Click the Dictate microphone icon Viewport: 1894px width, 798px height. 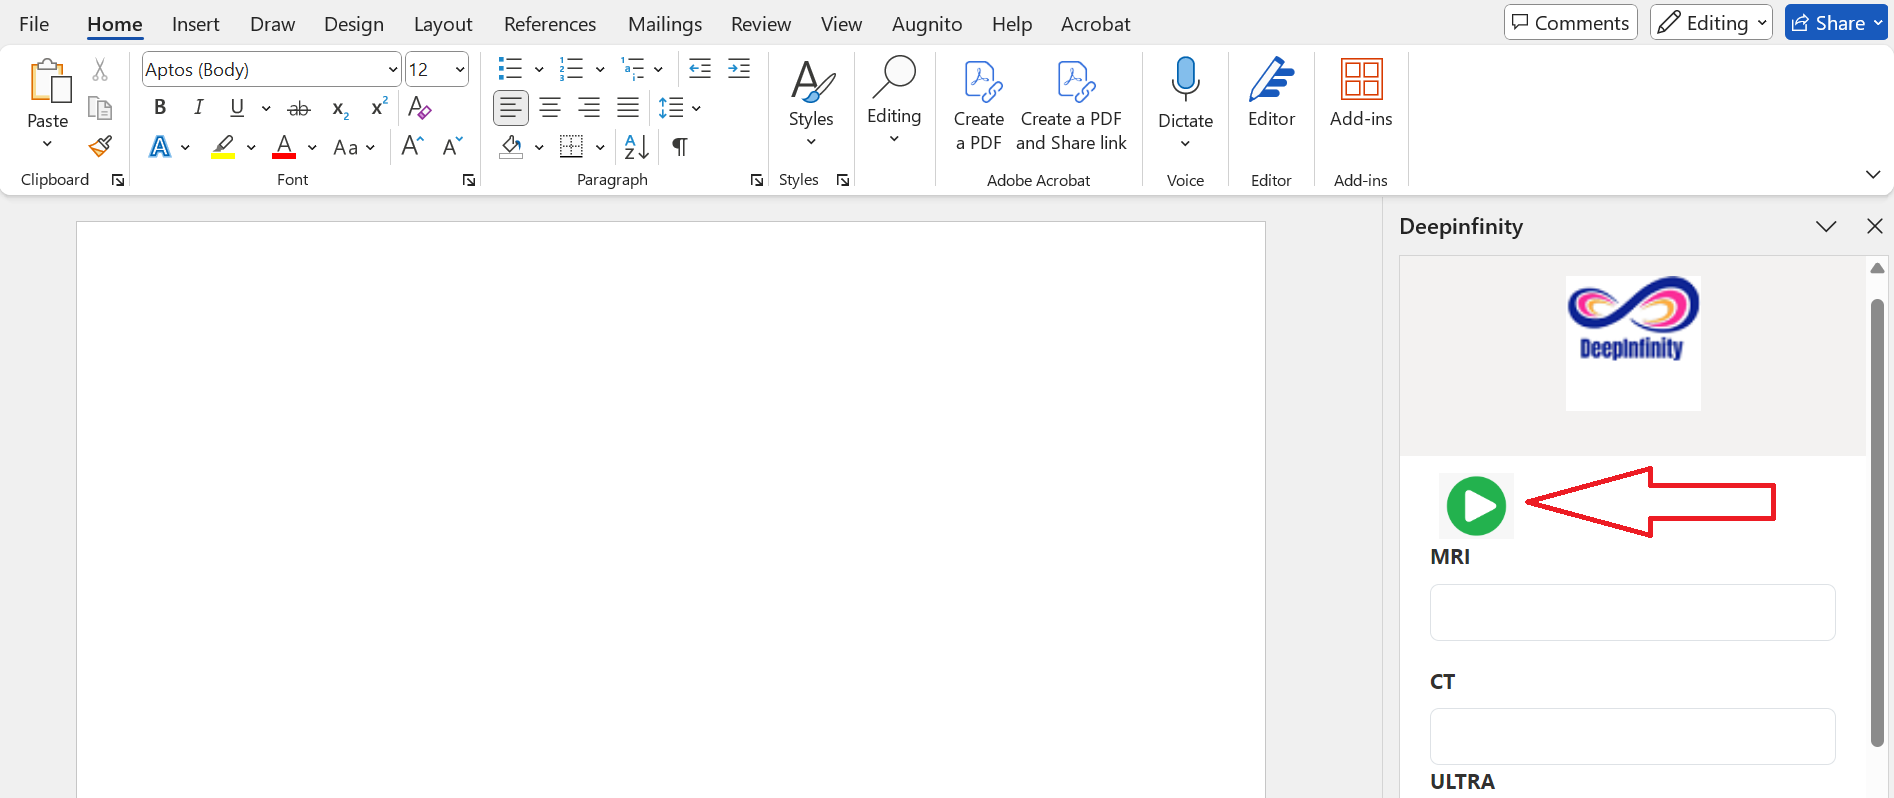tap(1185, 80)
